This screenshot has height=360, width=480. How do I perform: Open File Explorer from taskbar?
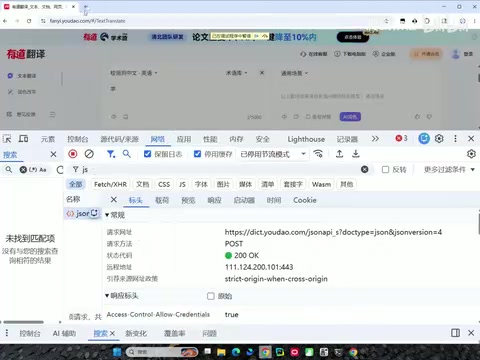pos(221,352)
